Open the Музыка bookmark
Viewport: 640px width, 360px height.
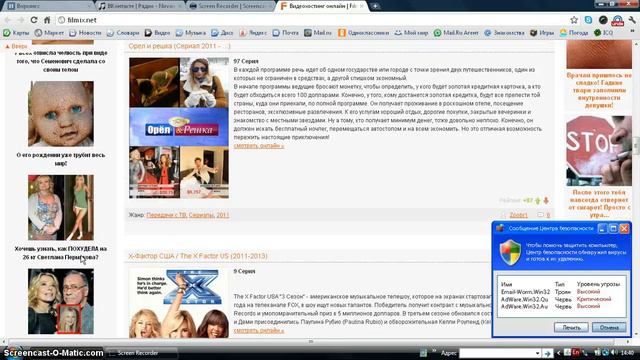[x=191, y=33]
